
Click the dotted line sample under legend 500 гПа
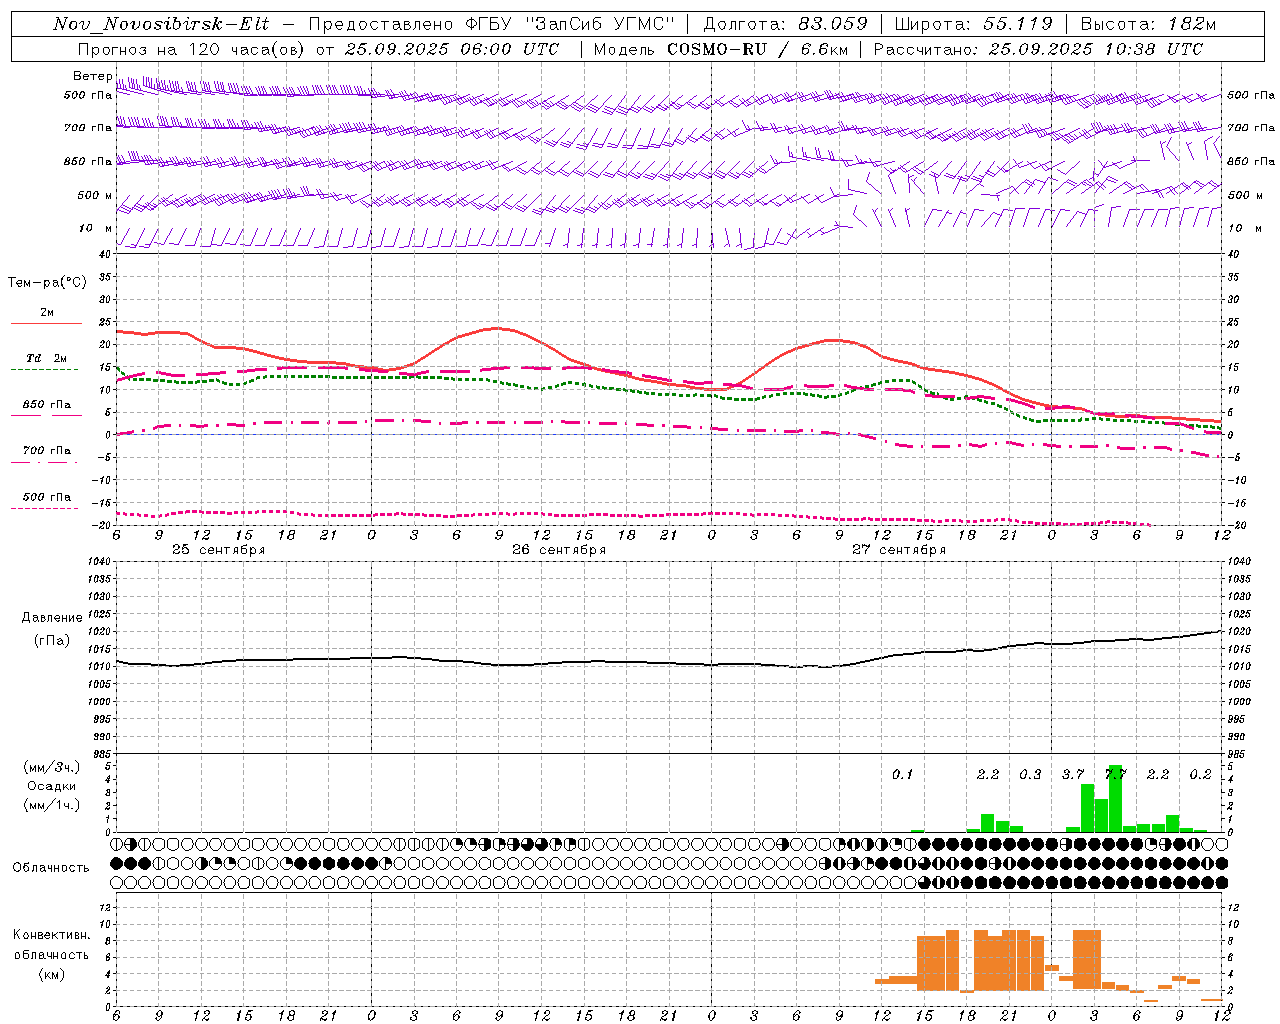click(44, 508)
